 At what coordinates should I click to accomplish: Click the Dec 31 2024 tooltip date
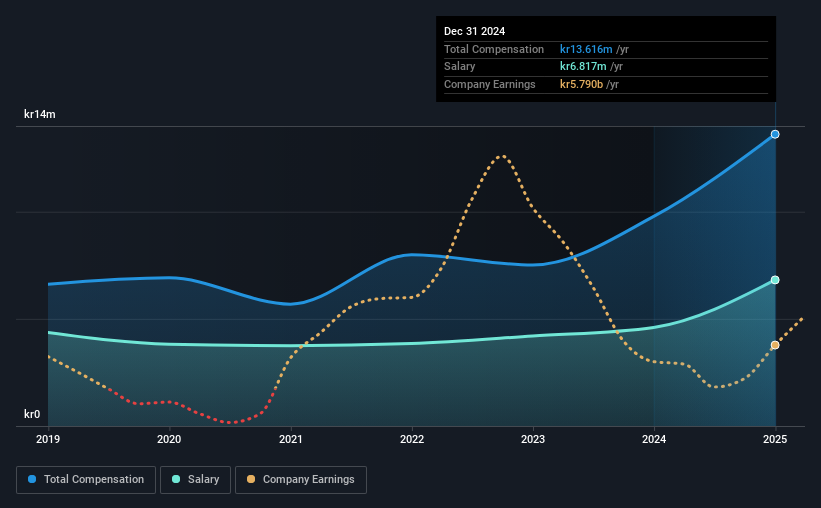pyautogui.click(x=474, y=31)
